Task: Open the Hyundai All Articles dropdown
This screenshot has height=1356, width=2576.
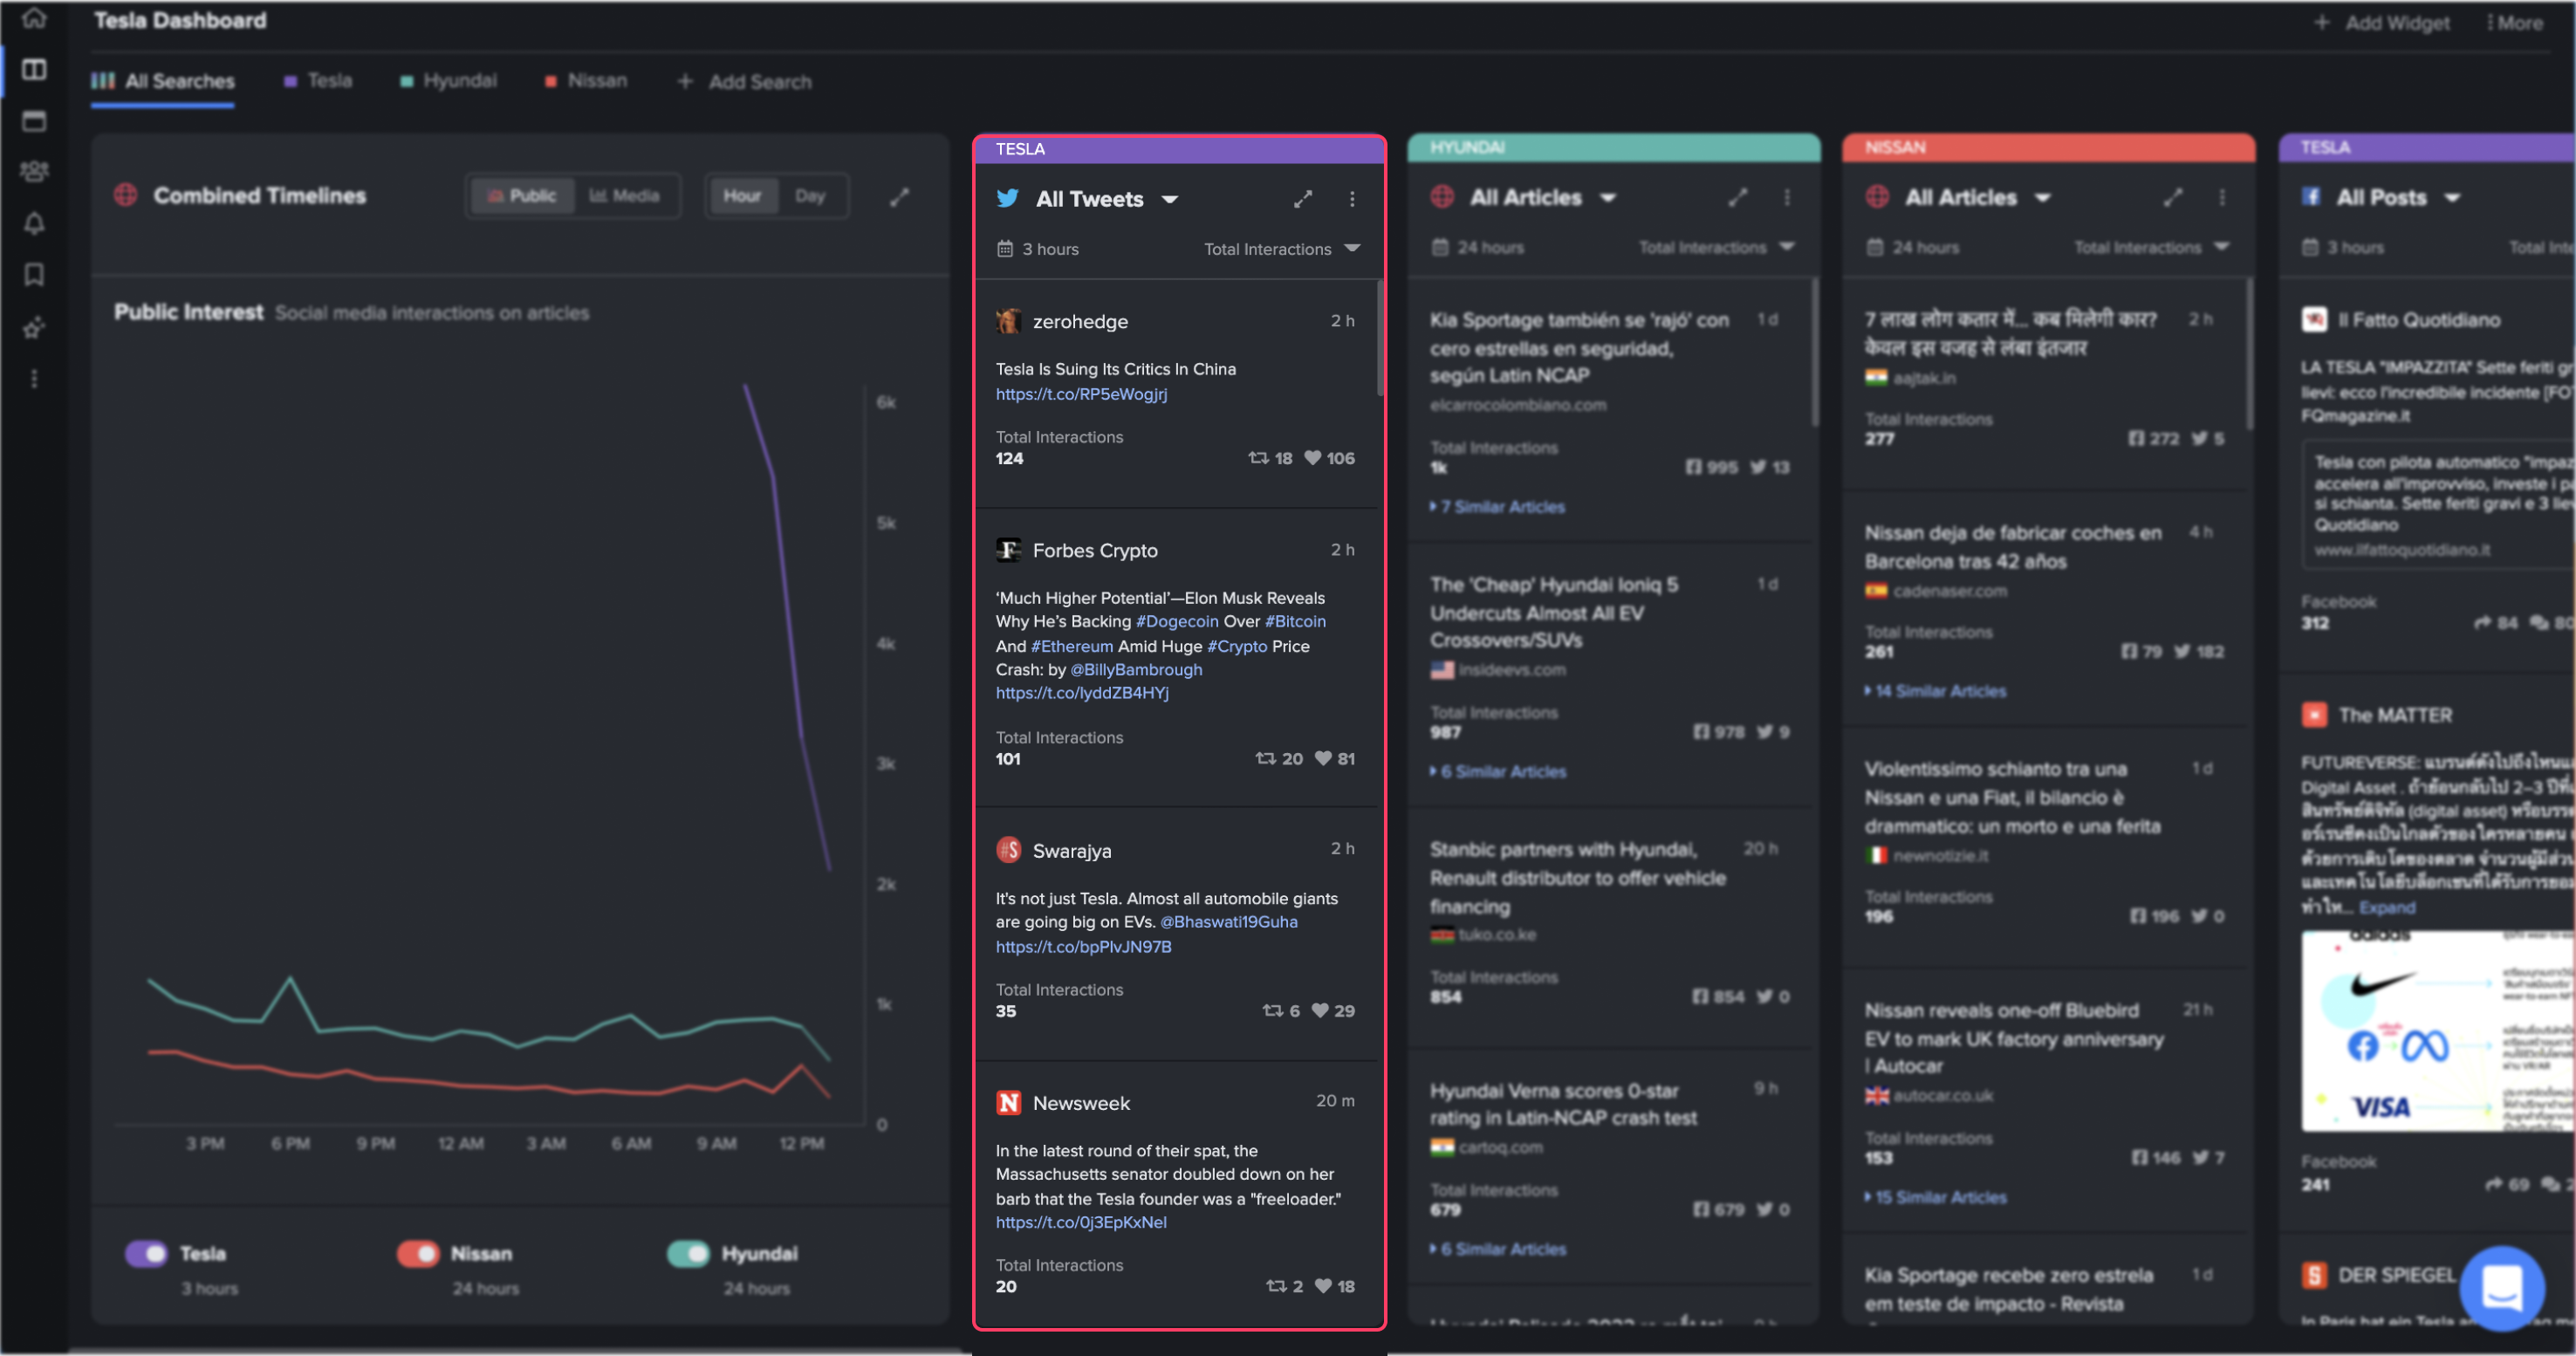Action: pyautogui.click(x=1543, y=198)
